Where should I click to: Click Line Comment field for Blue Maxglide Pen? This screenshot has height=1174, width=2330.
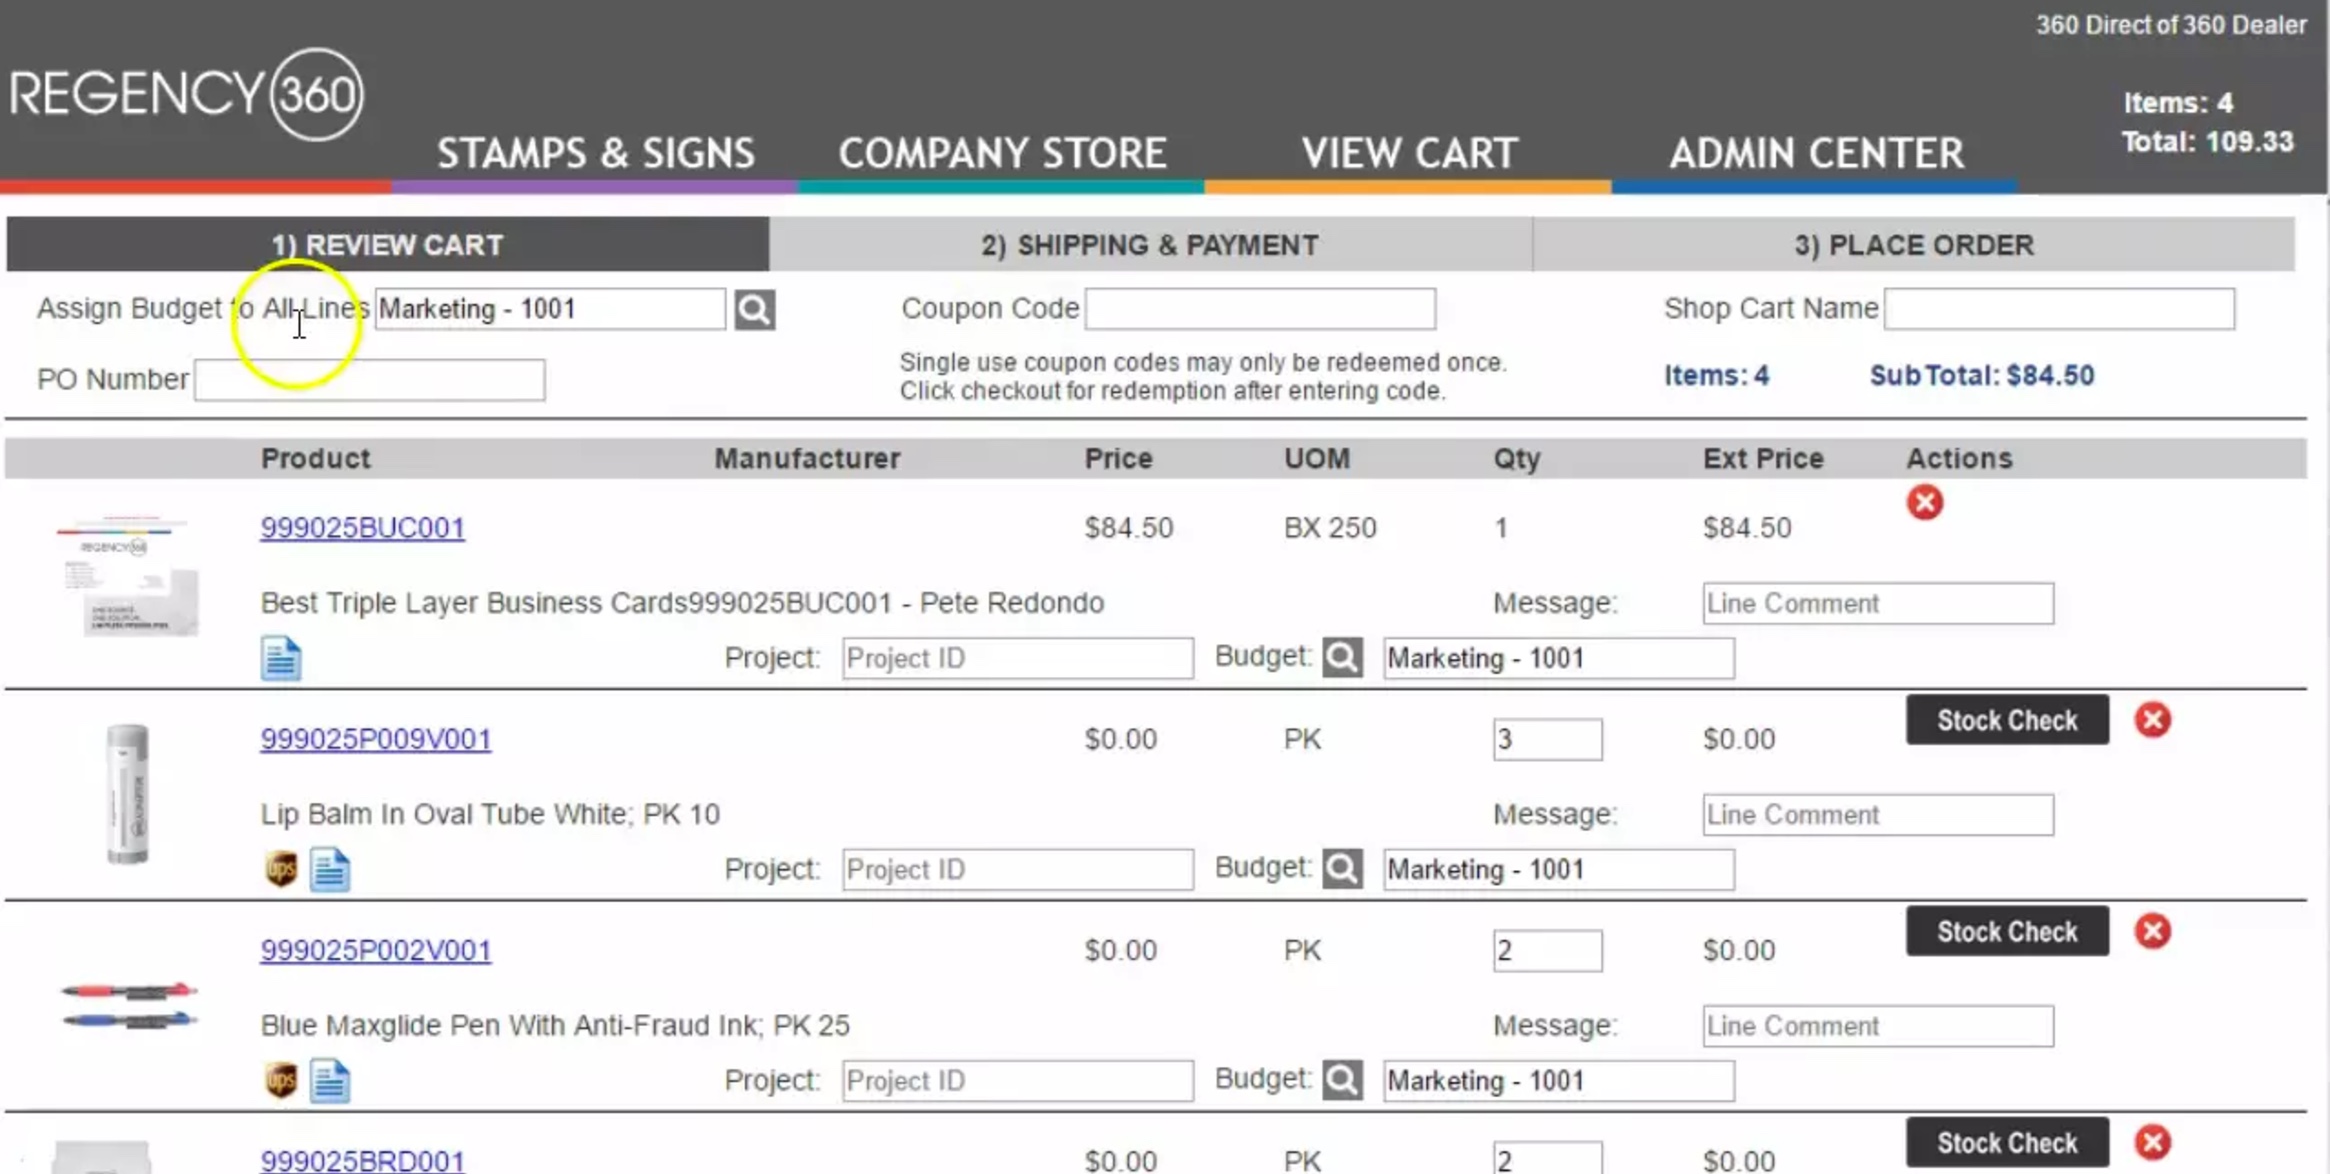point(1878,1026)
